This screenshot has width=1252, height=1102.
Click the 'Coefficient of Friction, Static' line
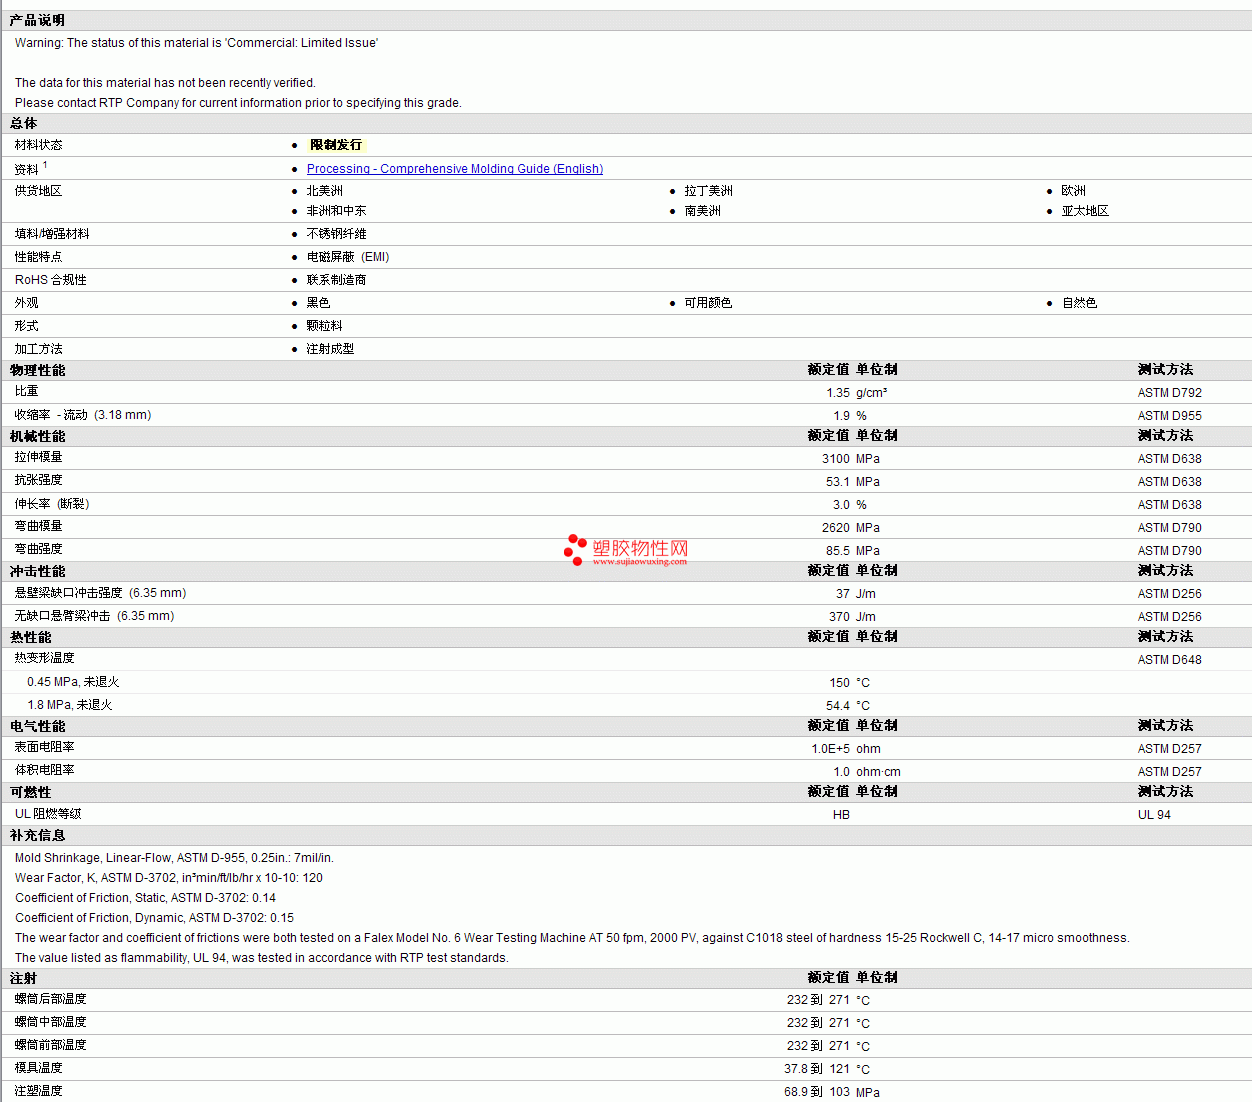coord(145,898)
